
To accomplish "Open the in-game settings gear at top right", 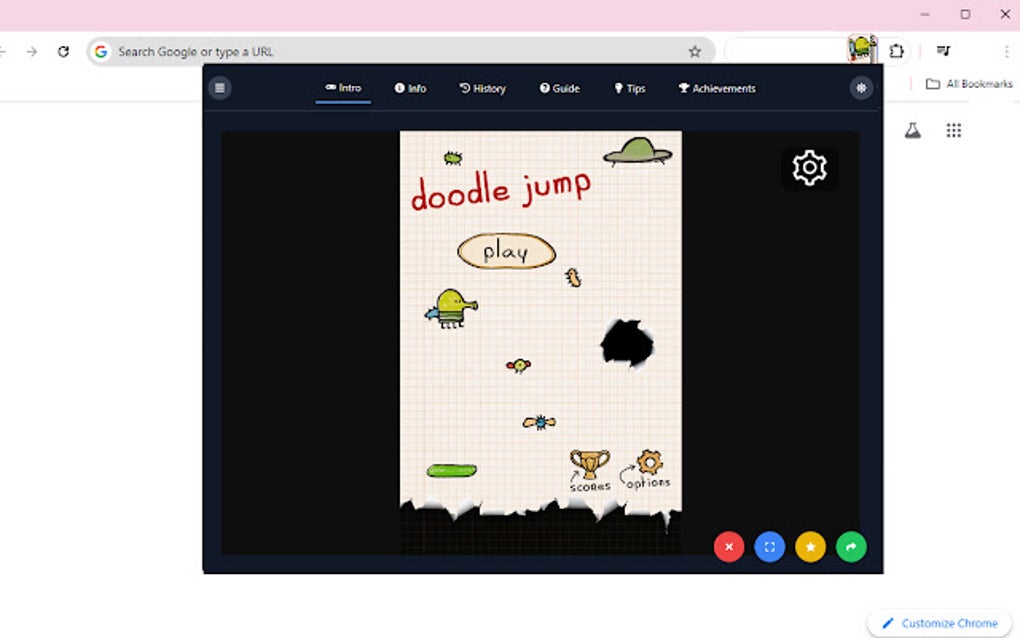I will point(808,167).
